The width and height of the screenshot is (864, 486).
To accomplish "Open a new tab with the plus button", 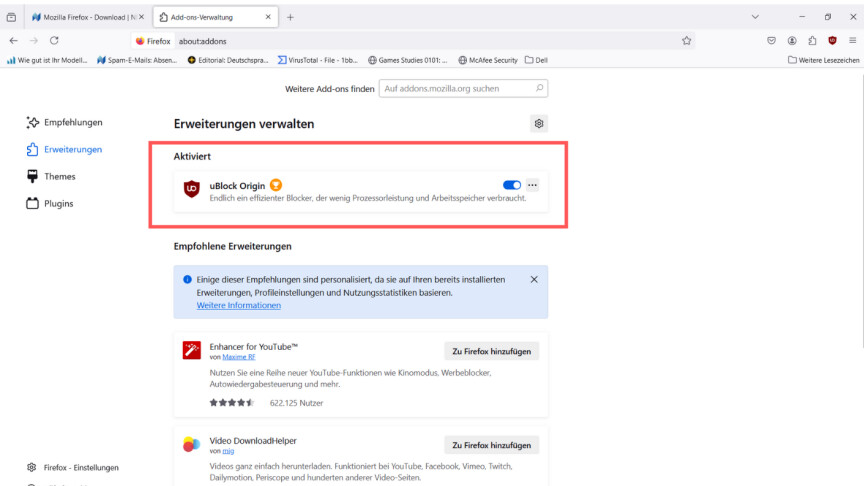I will tap(290, 17).
